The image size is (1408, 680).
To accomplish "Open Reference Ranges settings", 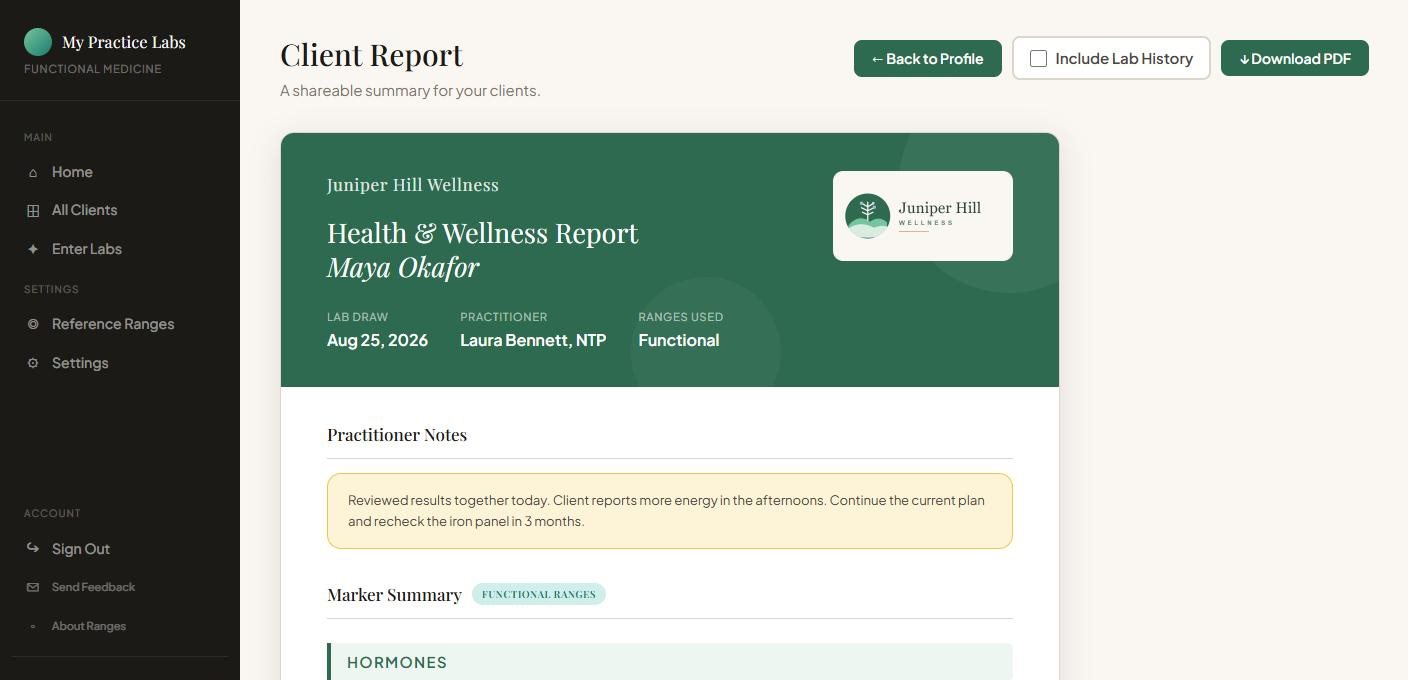I will point(120,324).
